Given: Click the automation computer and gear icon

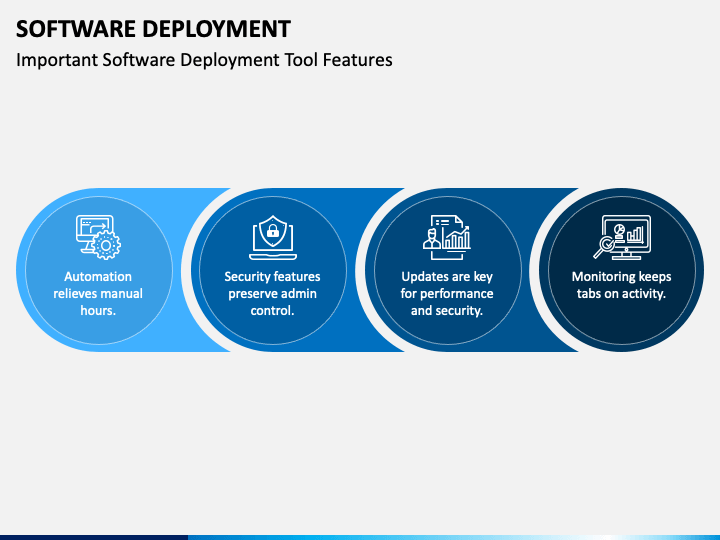Looking at the screenshot, I should 98,237.
